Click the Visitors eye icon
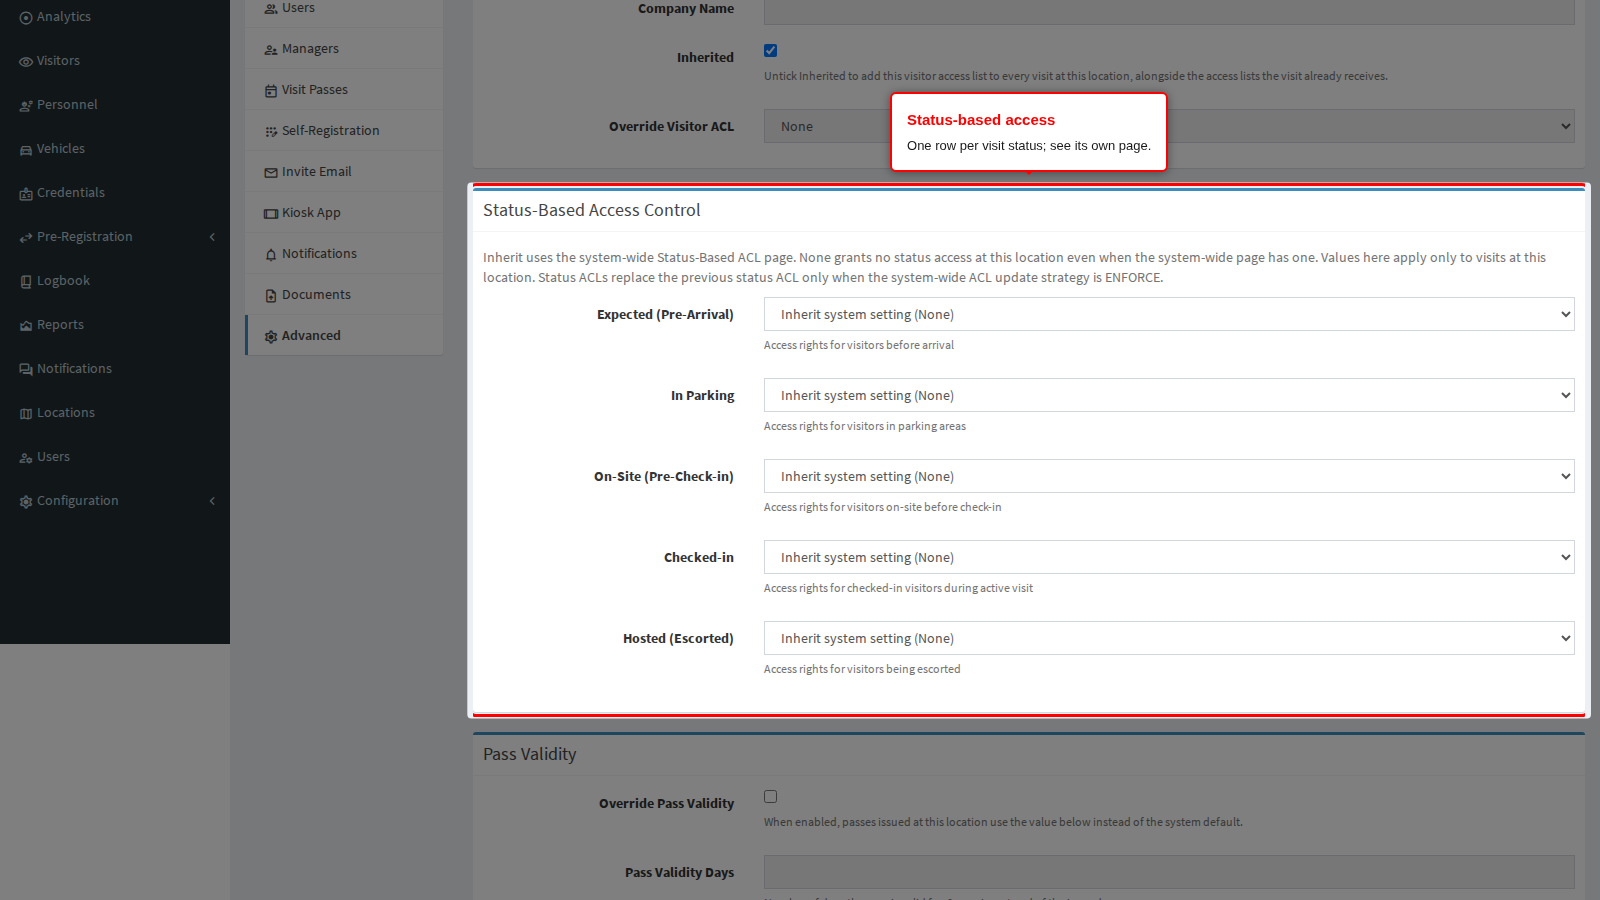1600x900 pixels. tap(26, 62)
